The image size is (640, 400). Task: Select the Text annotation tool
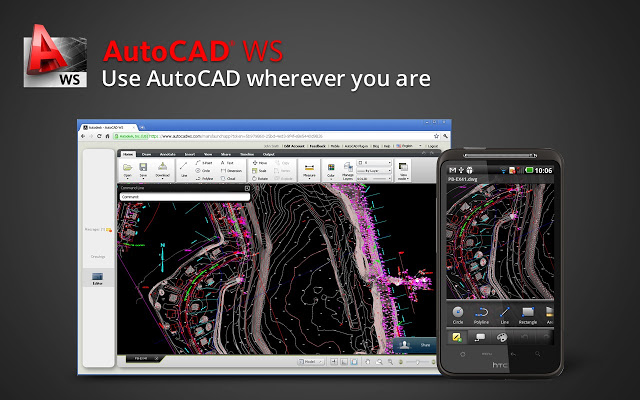(227, 162)
